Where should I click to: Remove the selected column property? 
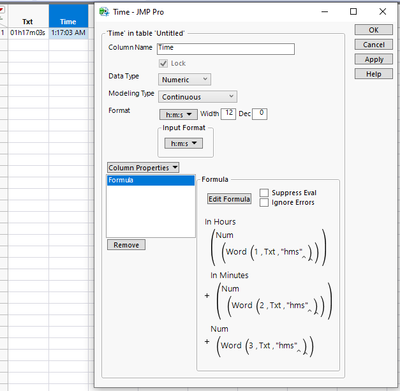[x=126, y=245]
